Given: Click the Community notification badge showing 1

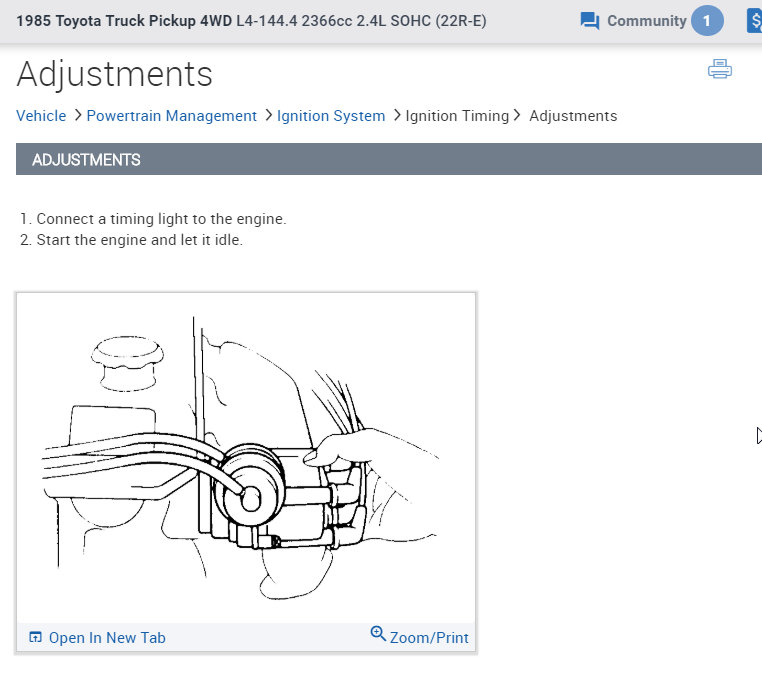Looking at the screenshot, I should pos(707,20).
